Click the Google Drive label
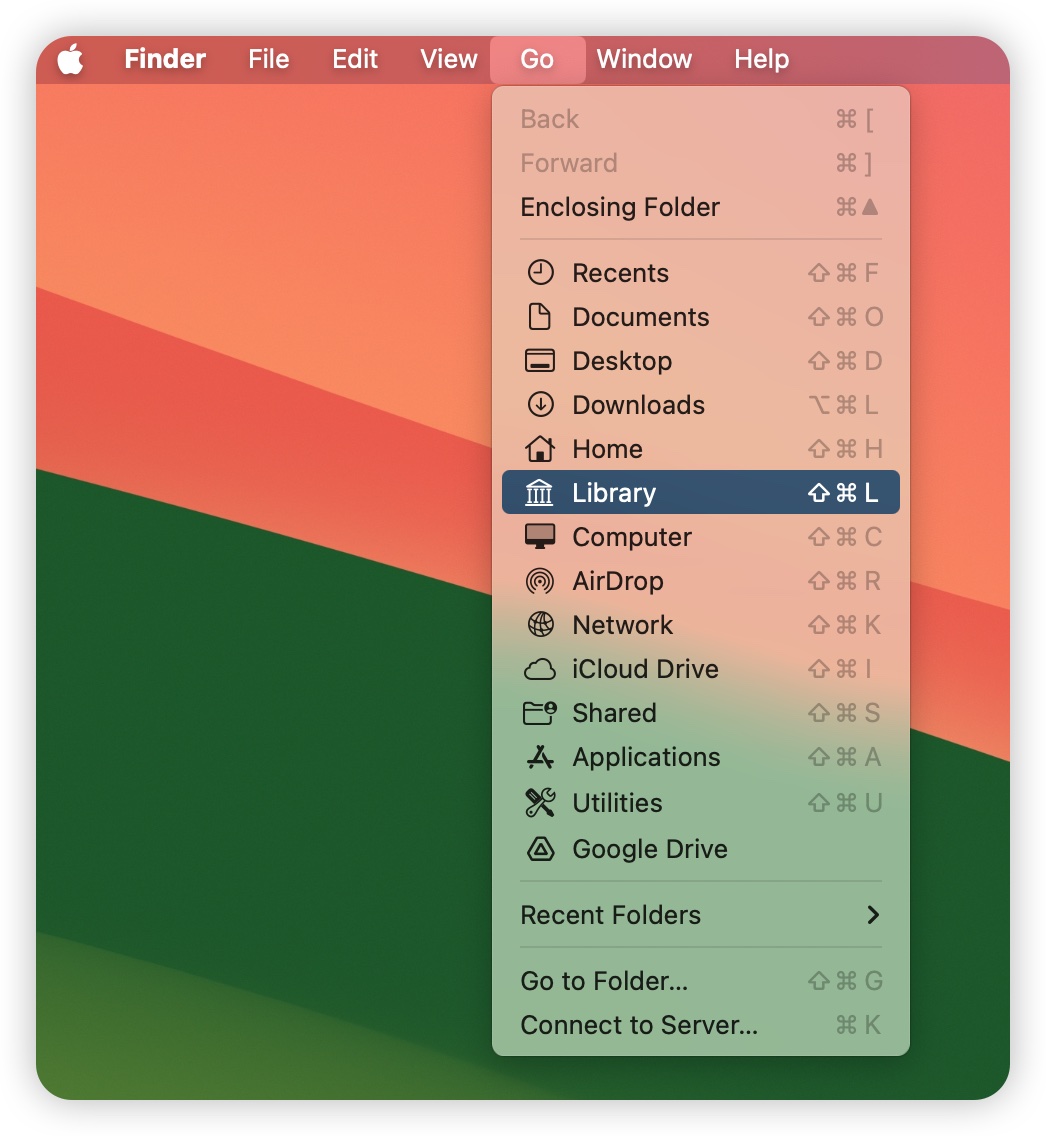 pos(650,849)
